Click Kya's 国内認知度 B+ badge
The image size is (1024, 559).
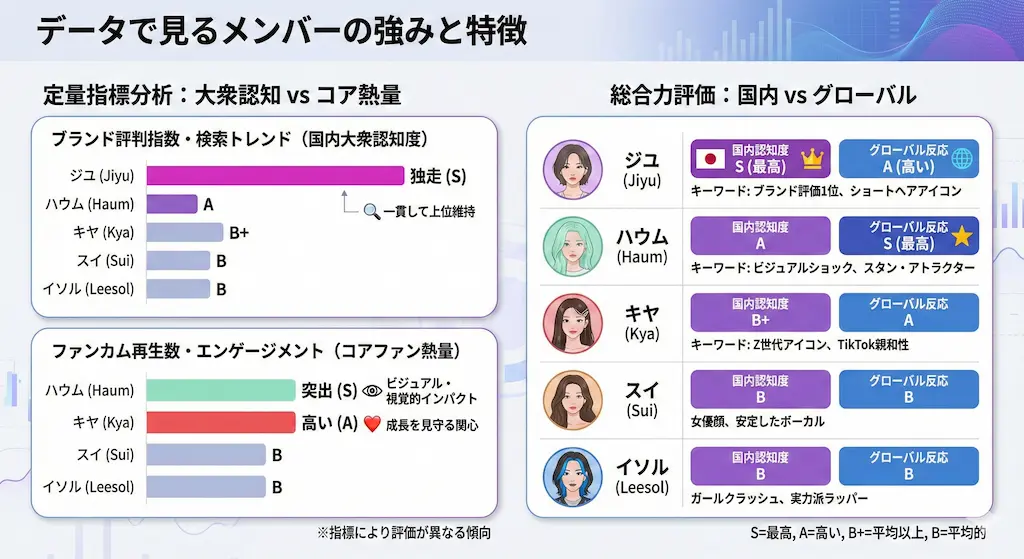(760, 313)
